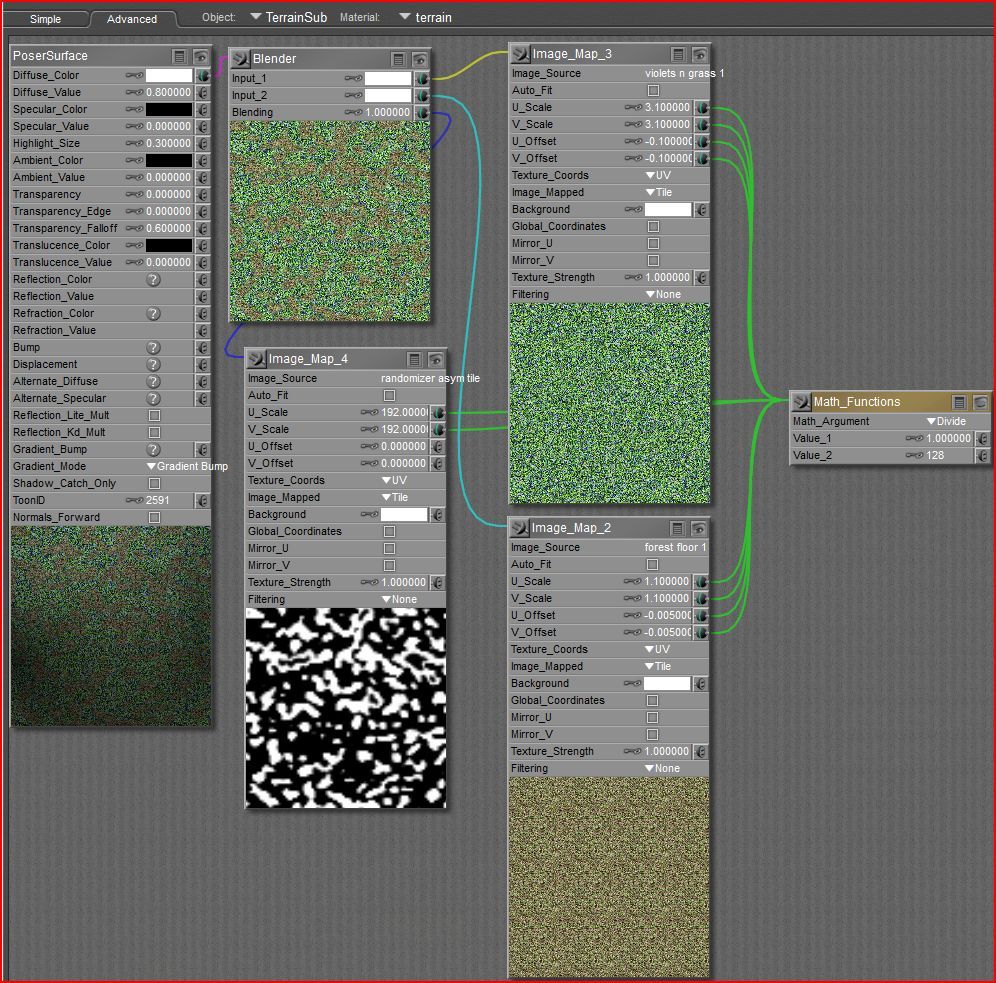Screen dimensions: 996x983
Task: Click the Bump input plug icon on PoserSurface
Action: [202, 347]
